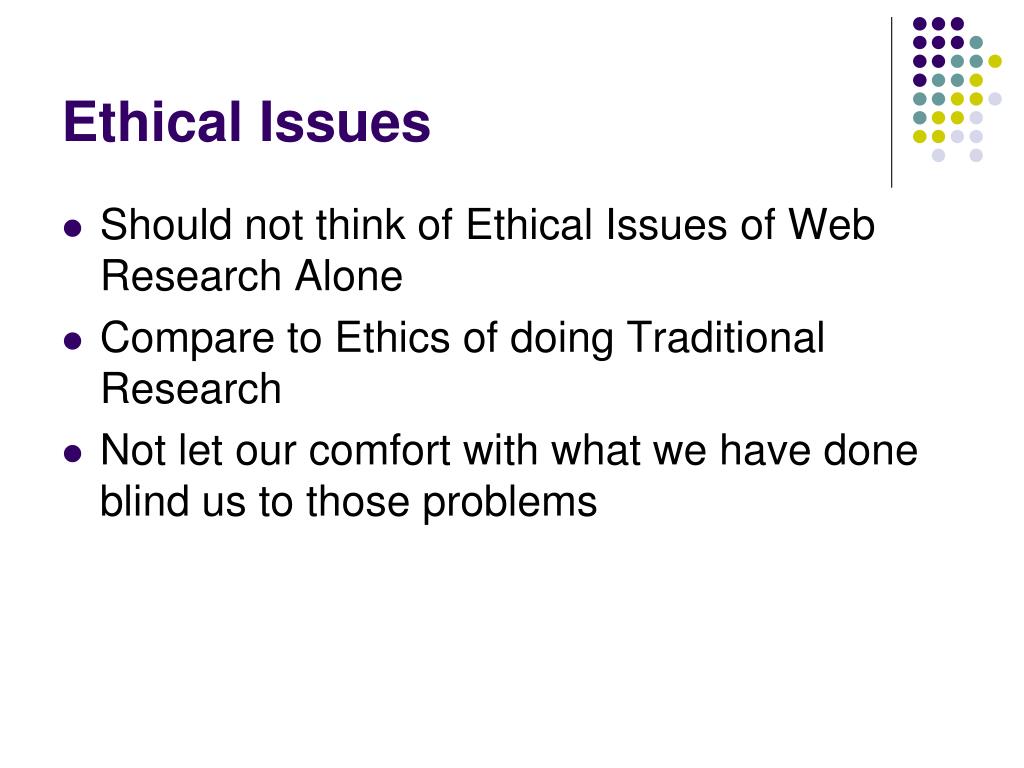Click the rightmost yellow dot in dot pattern

point(995,61)
